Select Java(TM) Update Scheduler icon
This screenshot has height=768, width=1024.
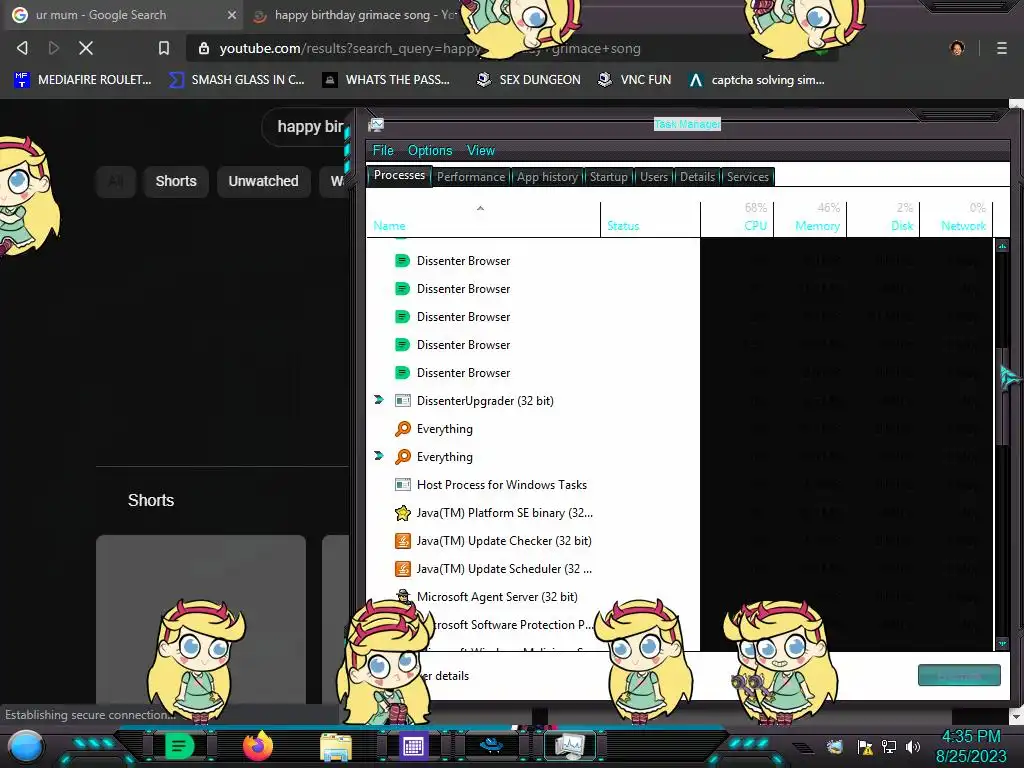coord(403,569)
